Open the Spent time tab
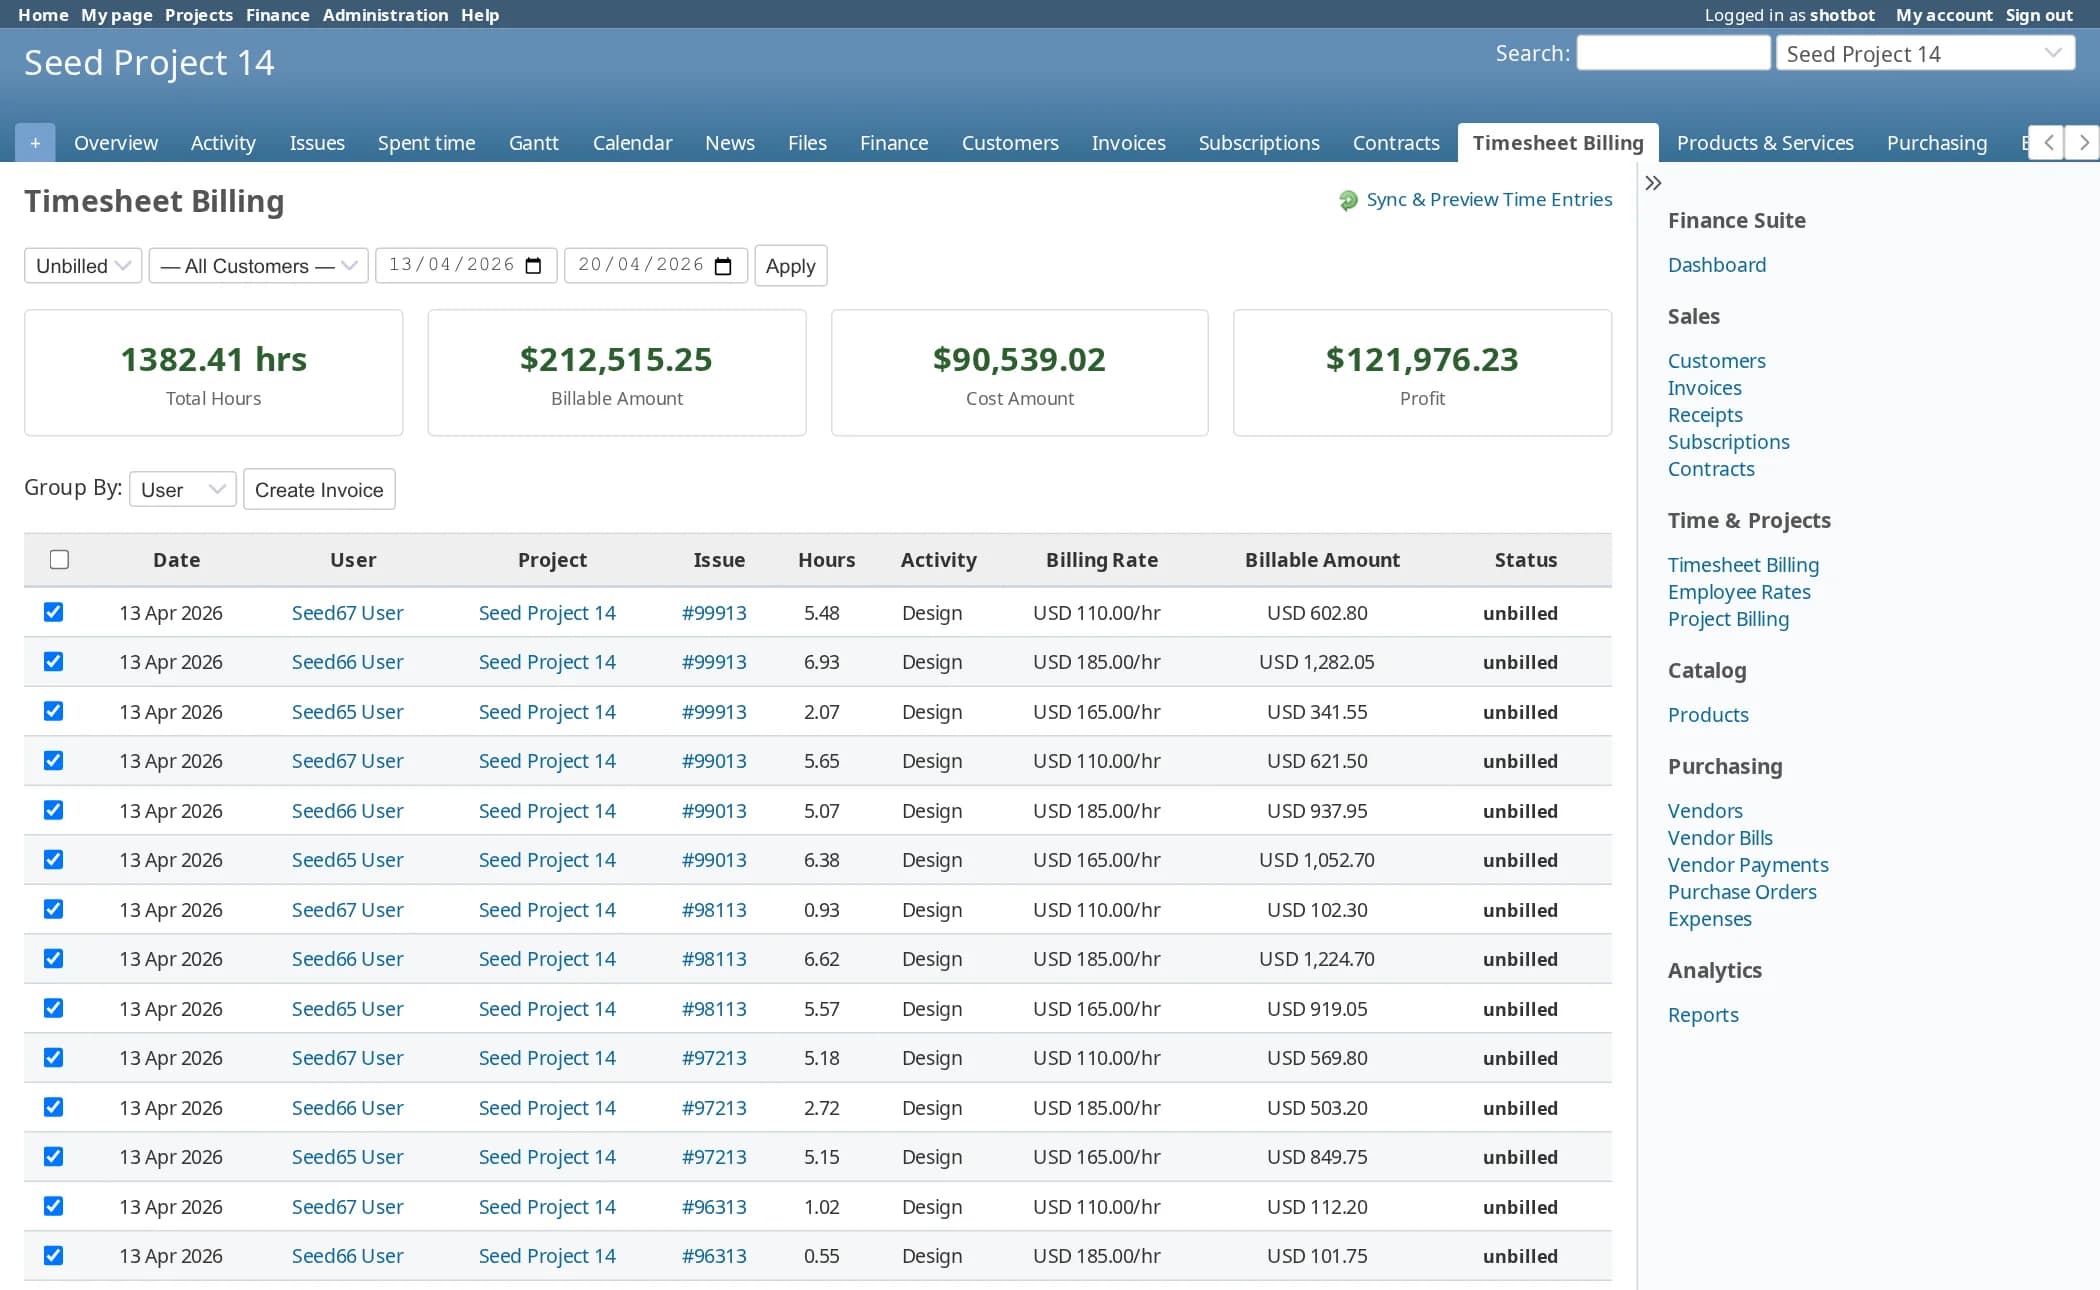This screenshot has width=2100, height=1290. (426, 143)
